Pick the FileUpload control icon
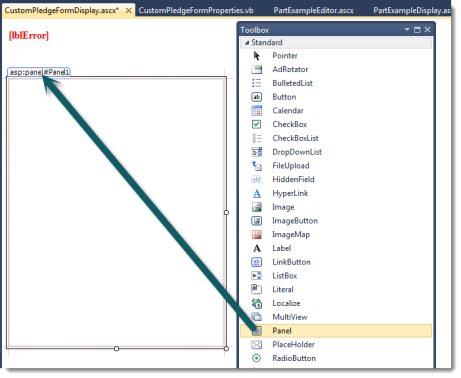The height and width of the screenshot is (378, 461). pyautogui.click(x=257, y=165)
